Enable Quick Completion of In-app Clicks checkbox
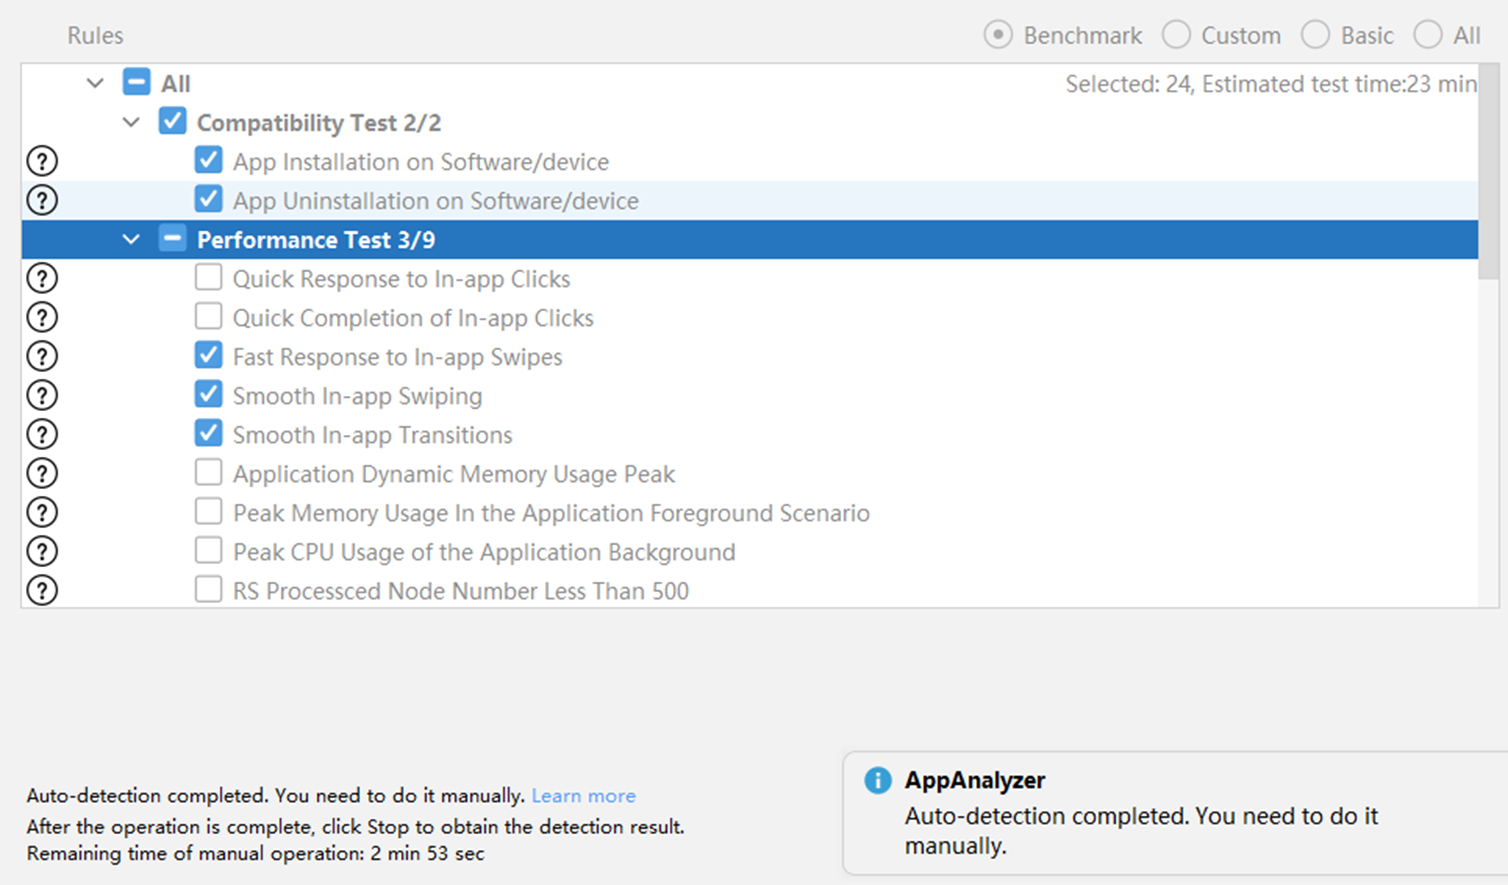Image resolution: width=1508 pixels, height=885 pixels. pyautogui.click(x=208, y=316)
